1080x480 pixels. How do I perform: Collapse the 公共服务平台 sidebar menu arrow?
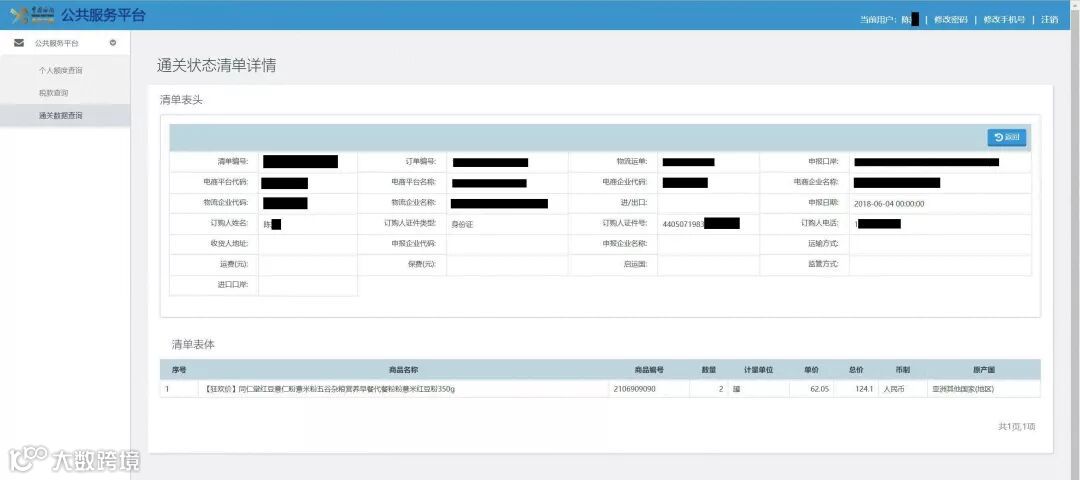tap(113, 43)
